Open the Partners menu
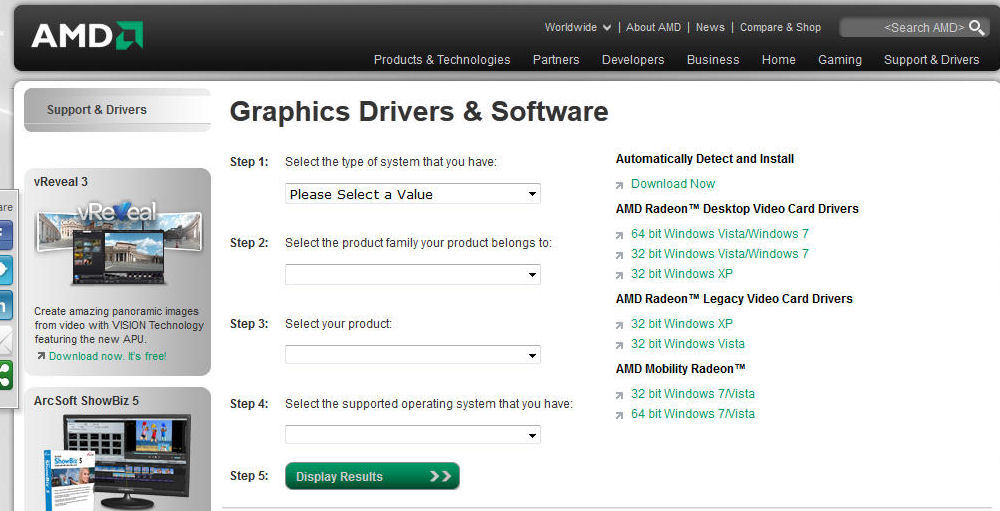 (556, 60)
